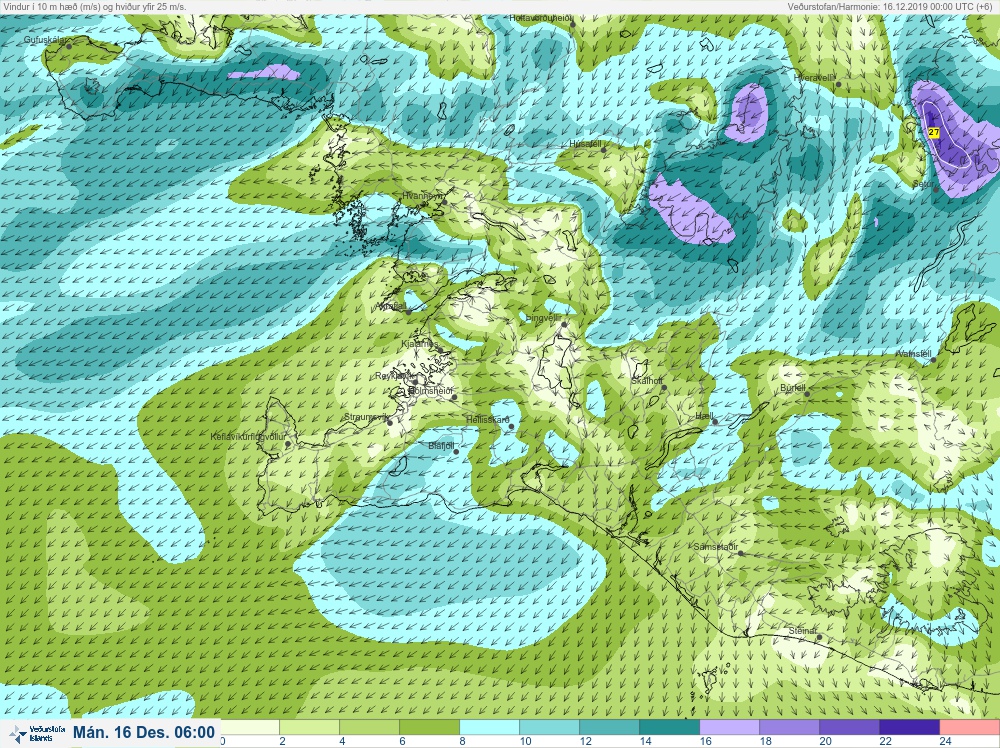This screenshot has height=748, width=1000.
Task: Click the Akrafjall station label
Action: click(392, 306)
